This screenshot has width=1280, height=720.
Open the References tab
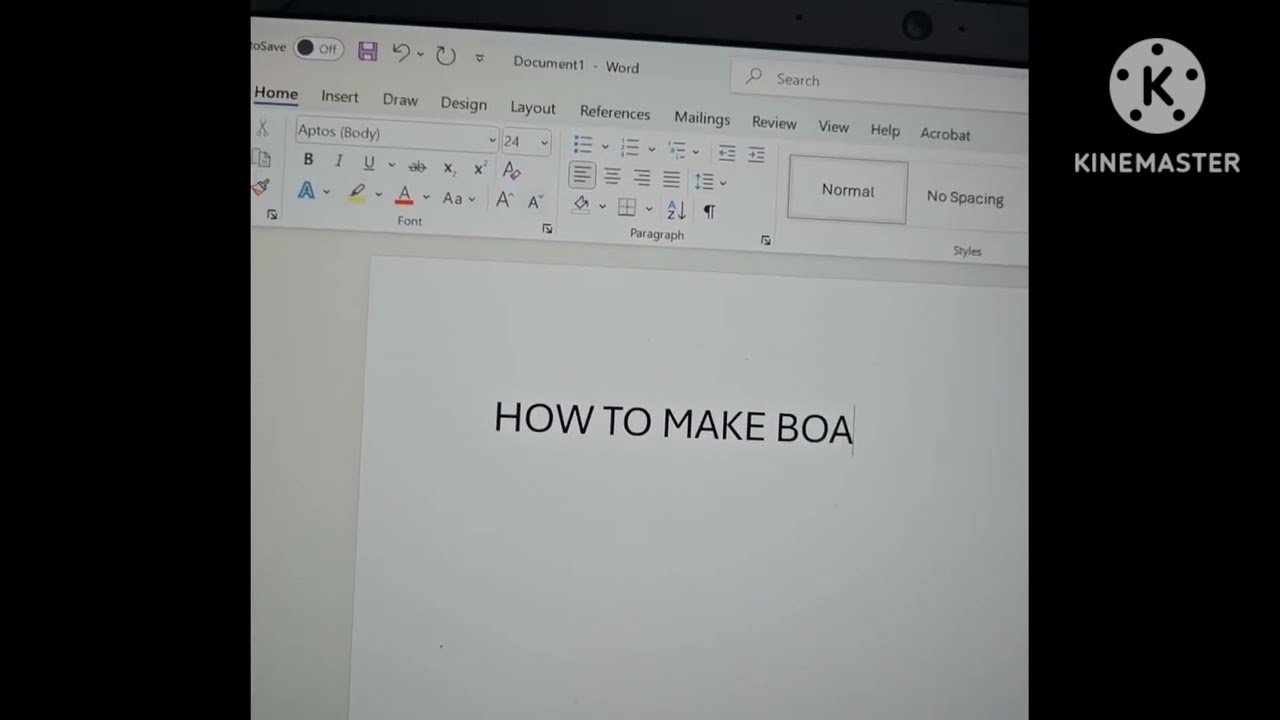pos(615,113)
